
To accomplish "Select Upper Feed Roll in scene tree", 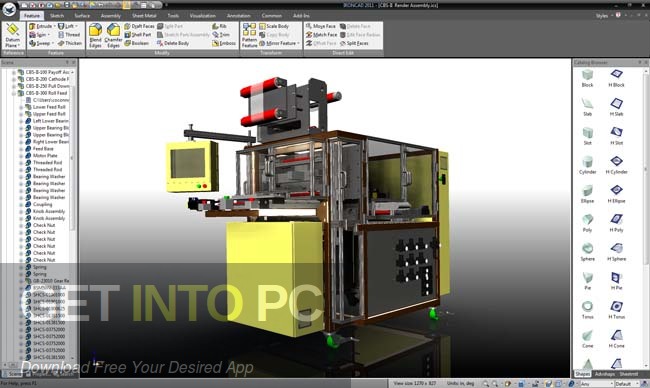I will pyautogui.click(x=49, y=114).
